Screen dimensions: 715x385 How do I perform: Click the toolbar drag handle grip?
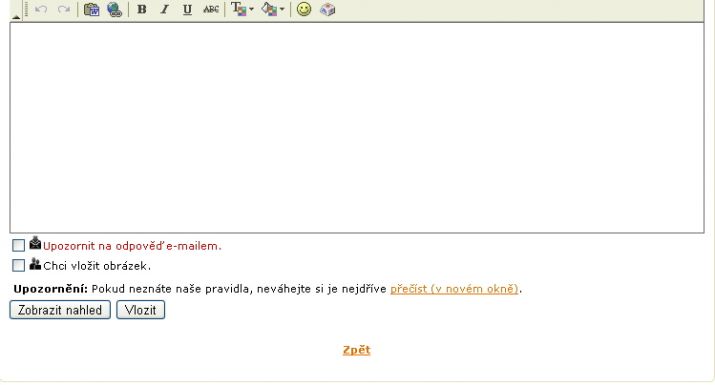pyautogui.click(x=26, y=9)
